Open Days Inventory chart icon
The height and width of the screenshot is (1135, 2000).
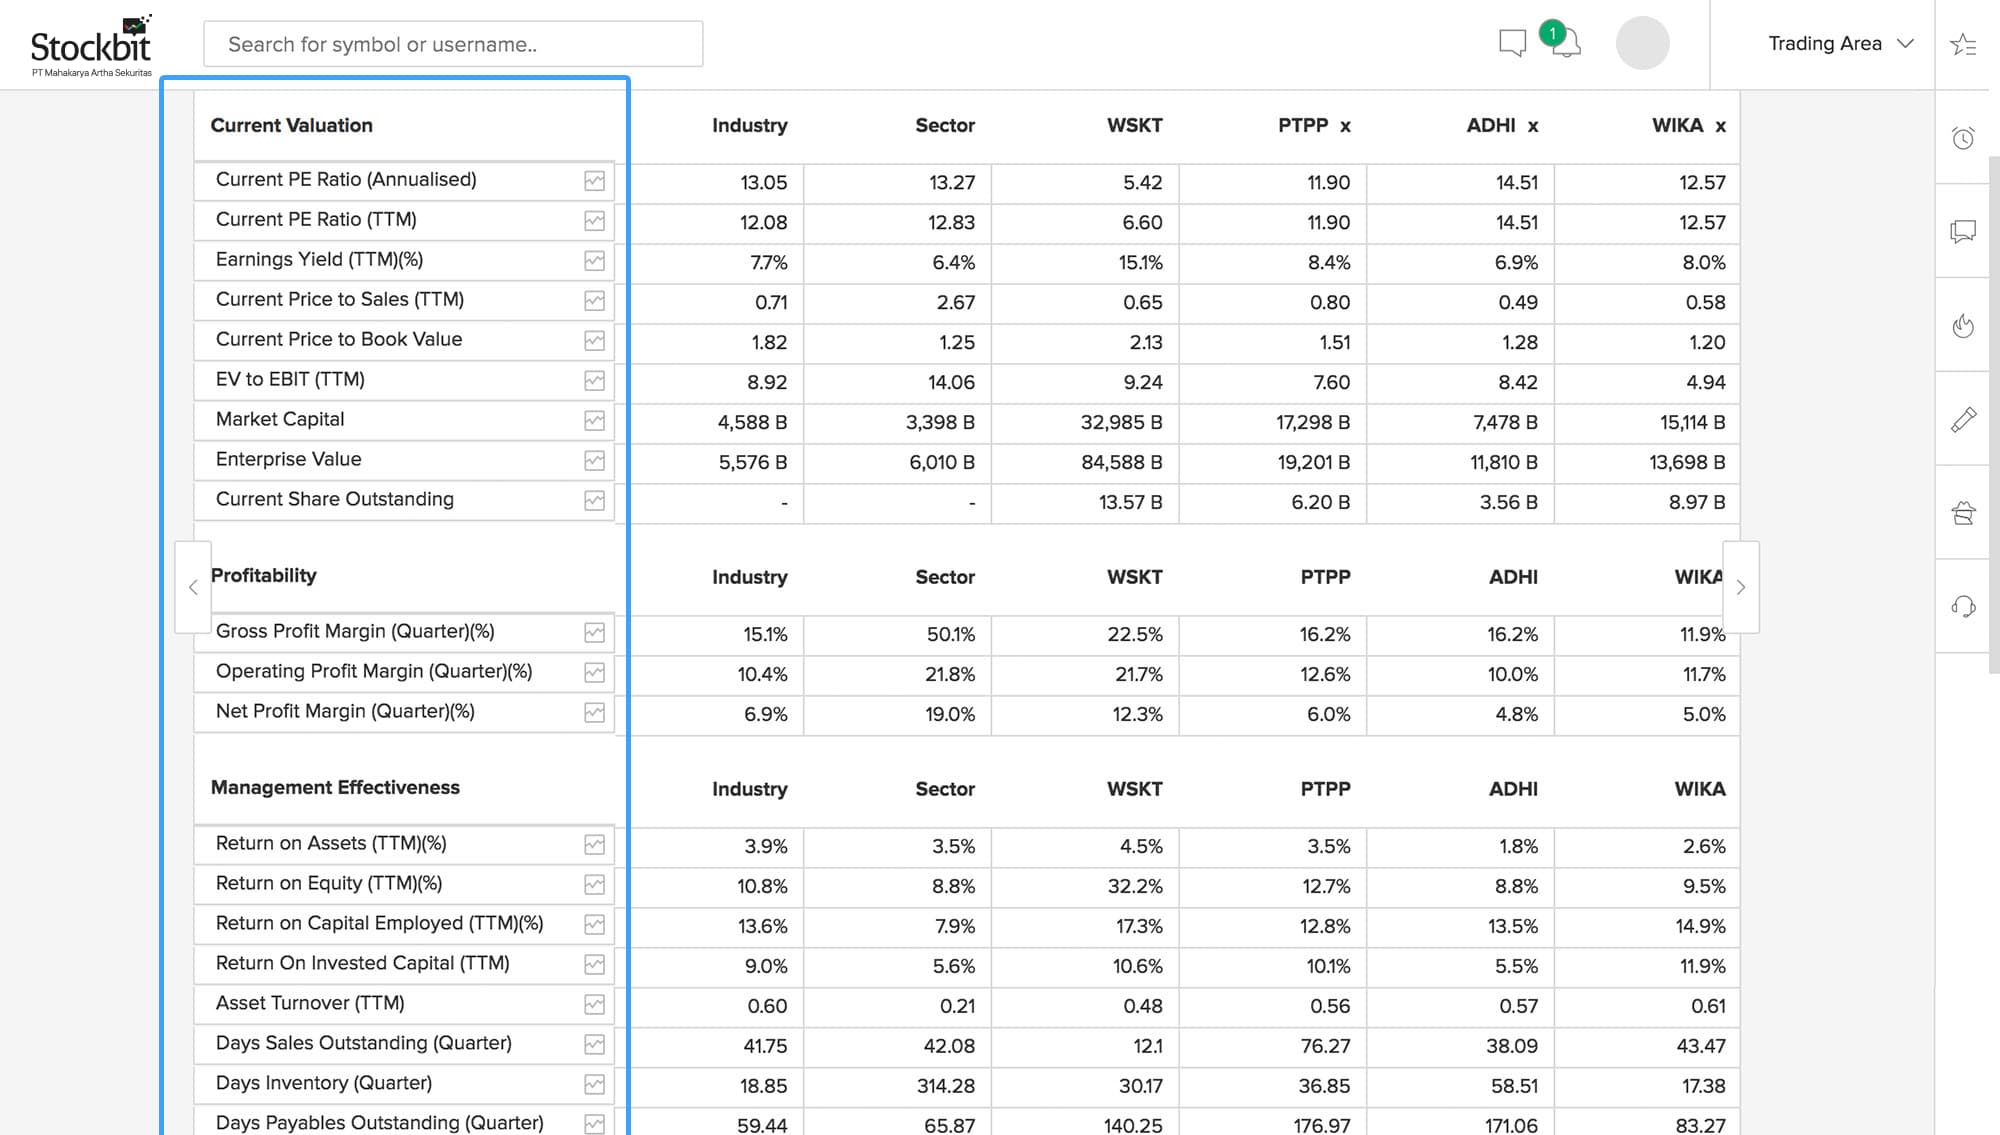(594, 1085)
